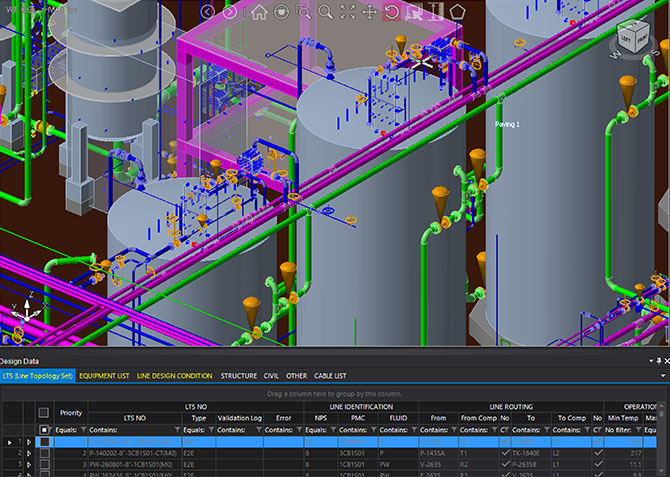Switch to the EQUIPMENT LIST tab

[105, 376]
